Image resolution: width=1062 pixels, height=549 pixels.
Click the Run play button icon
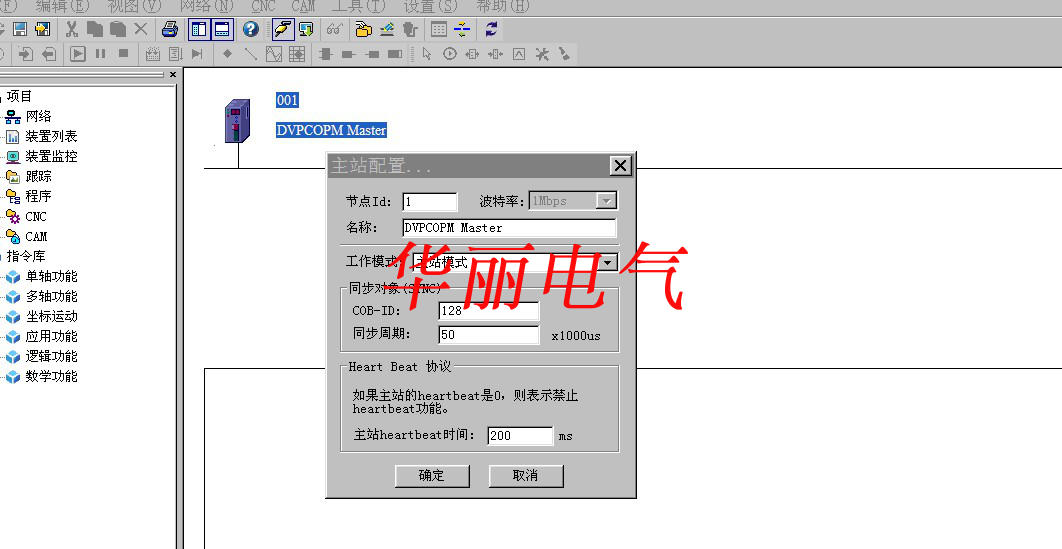(x=78, y=53)
